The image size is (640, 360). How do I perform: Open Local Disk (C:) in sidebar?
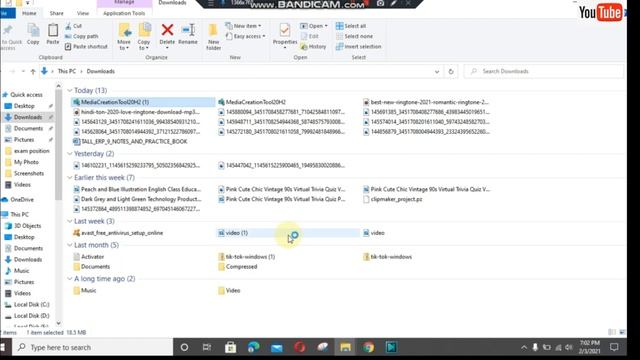(27, 304)
